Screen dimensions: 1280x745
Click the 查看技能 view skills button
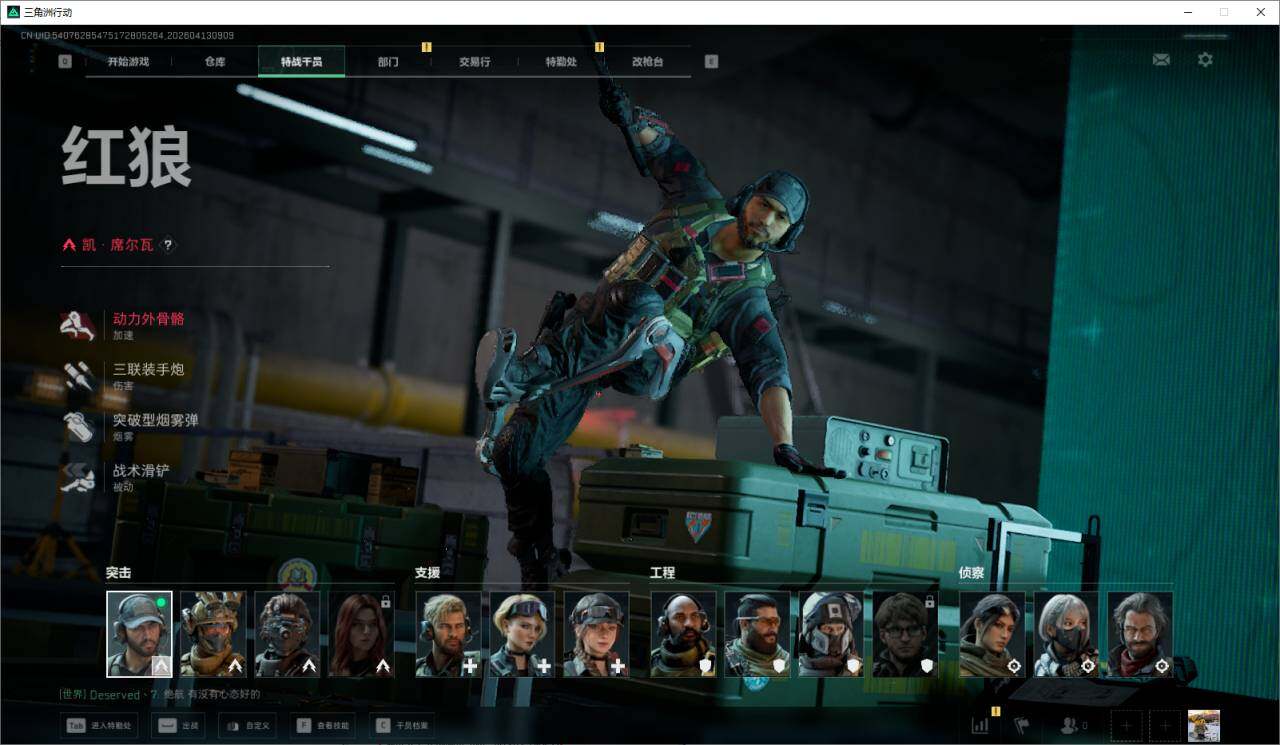324,725
